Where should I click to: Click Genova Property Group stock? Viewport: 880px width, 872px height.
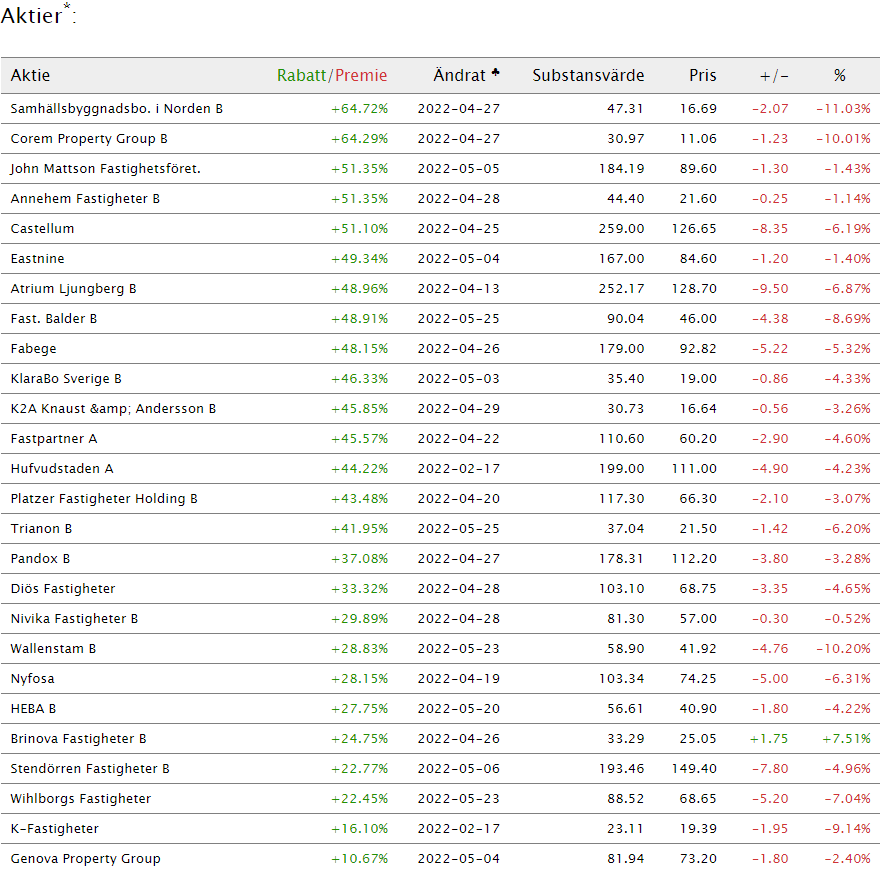tap(86, 859)
